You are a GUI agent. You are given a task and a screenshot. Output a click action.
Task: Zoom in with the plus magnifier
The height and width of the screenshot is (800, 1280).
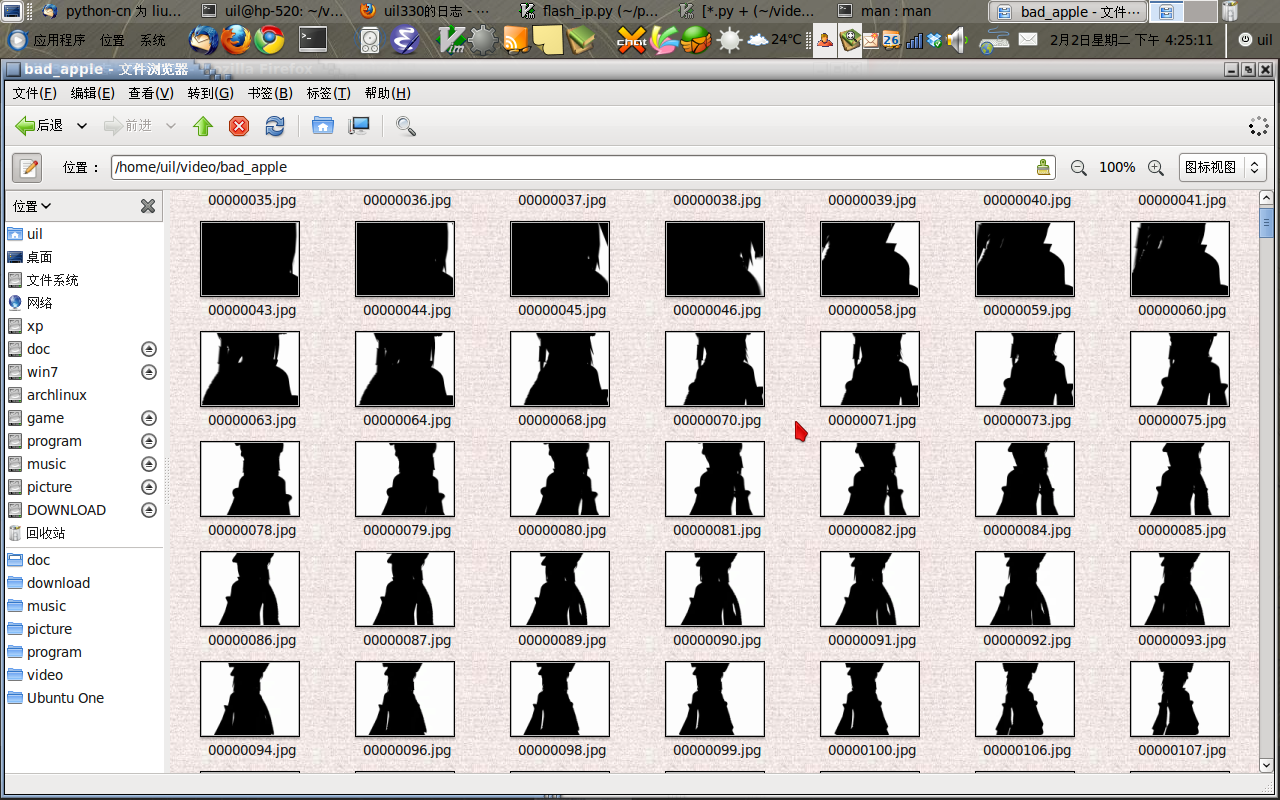coord(1155,168)
